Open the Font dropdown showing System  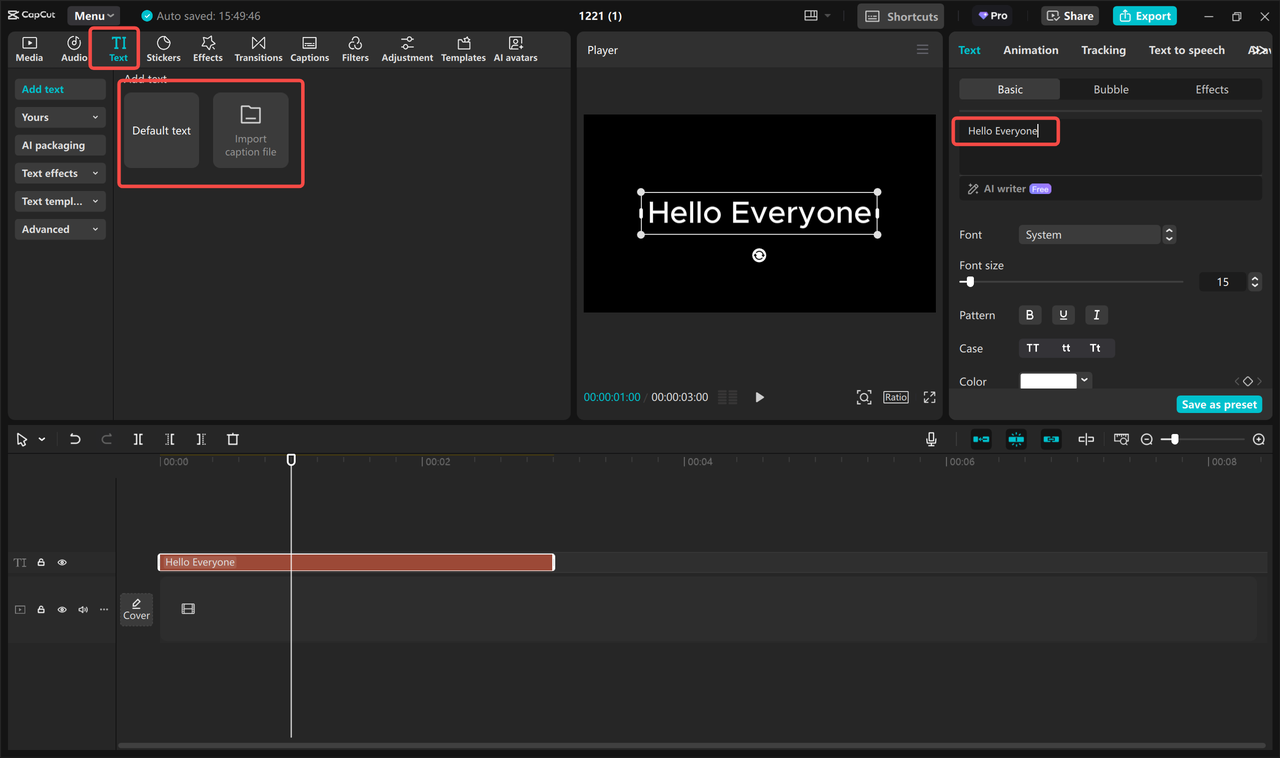(1090, 234)
